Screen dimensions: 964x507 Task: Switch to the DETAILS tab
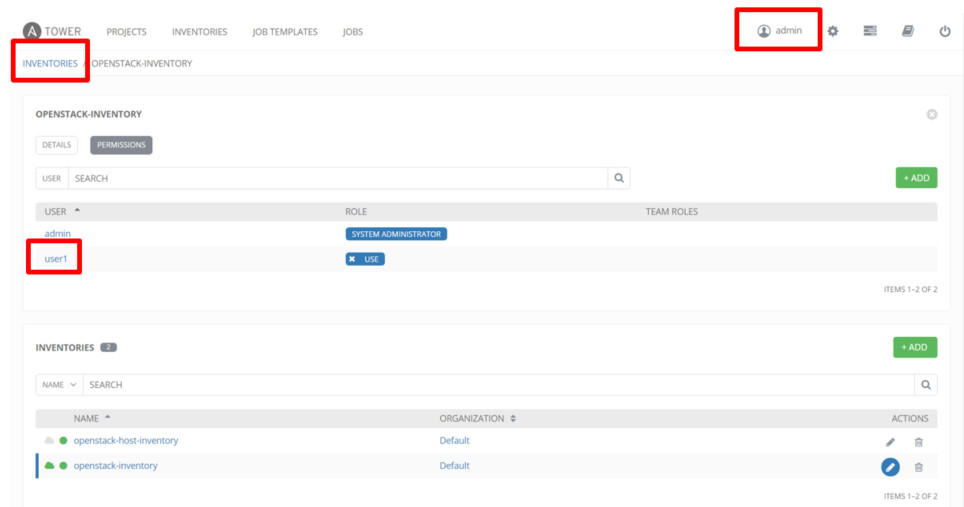(57, 145)
